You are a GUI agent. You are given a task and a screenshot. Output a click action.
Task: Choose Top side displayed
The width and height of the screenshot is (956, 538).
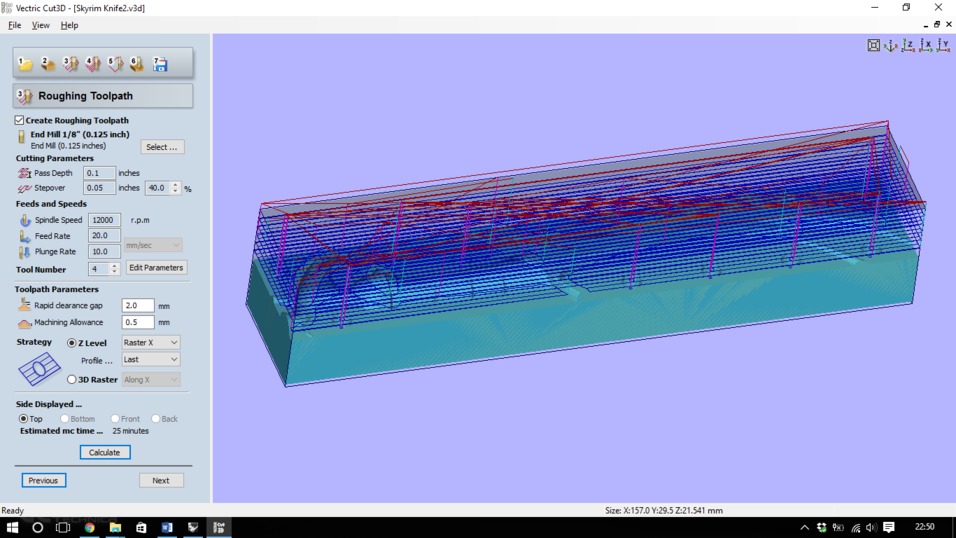point(23,418)
